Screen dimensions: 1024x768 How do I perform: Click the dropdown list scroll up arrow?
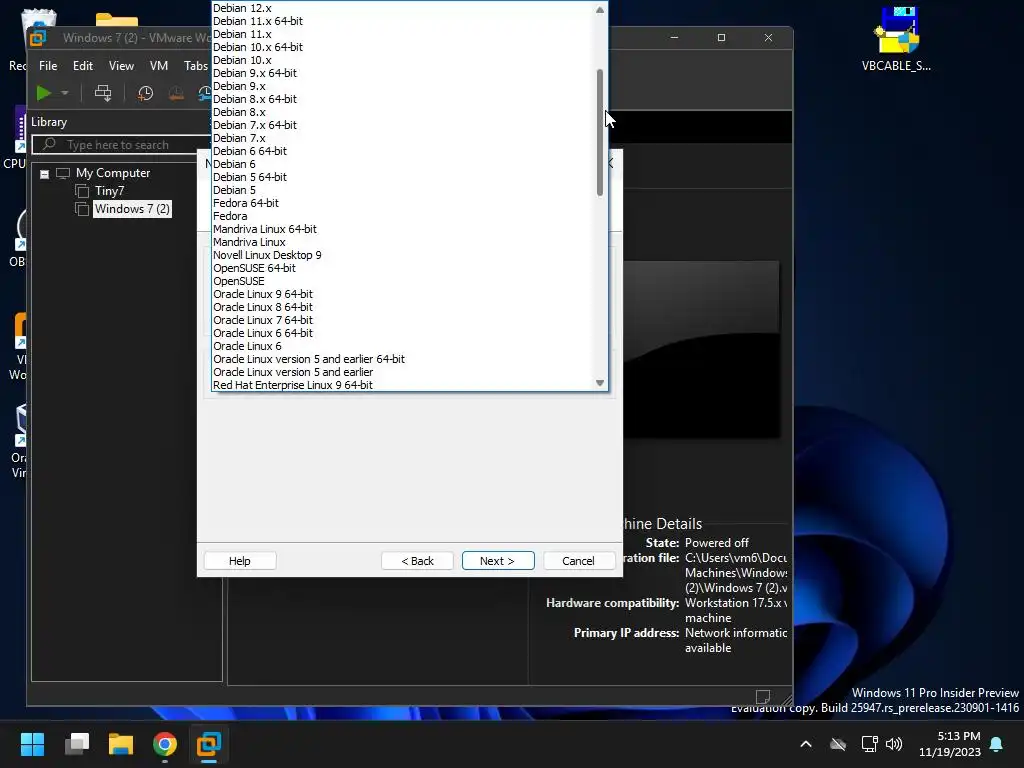(600, 10)
